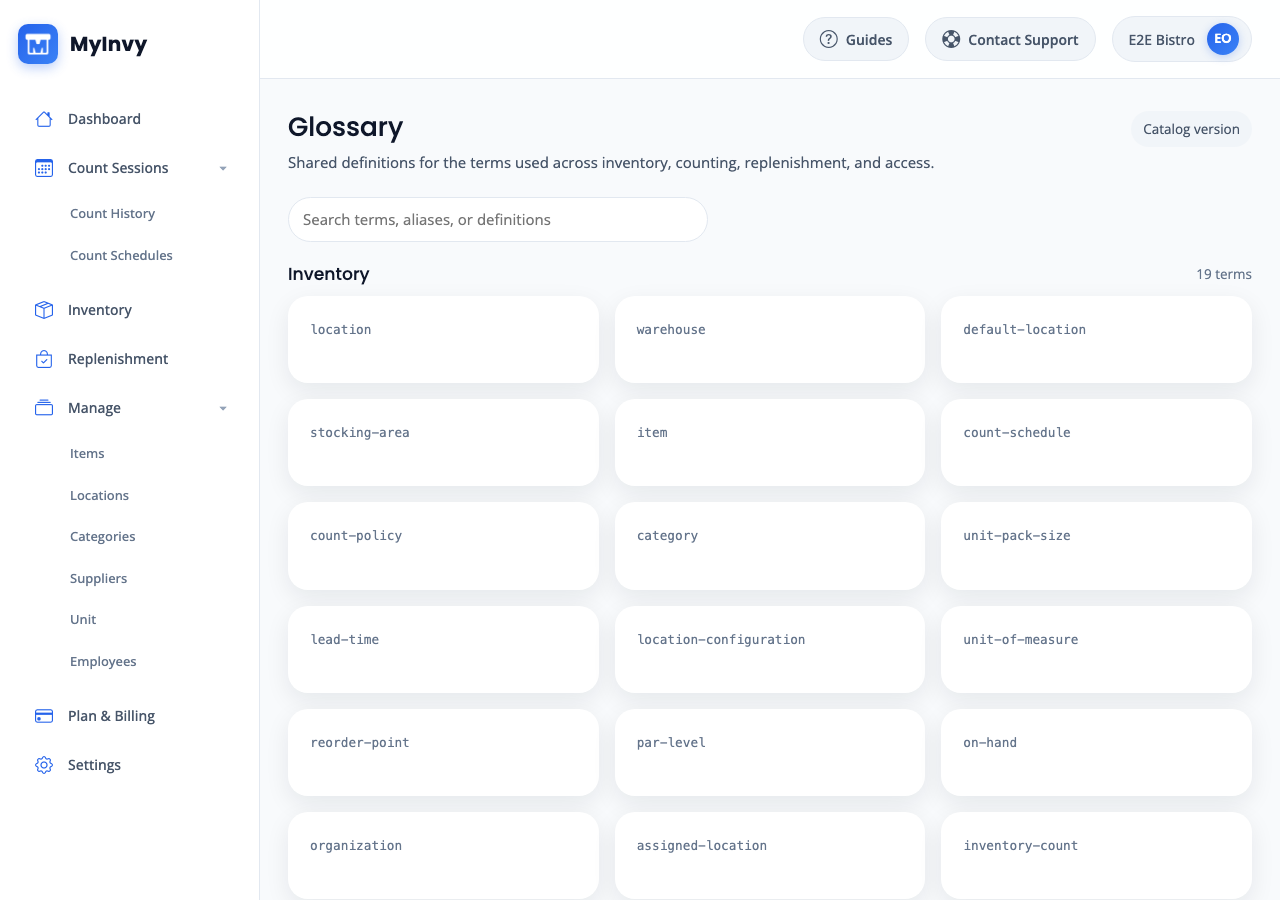The width and height of the screenshot is (1280, 900).
Task: Open Unit under Manage
Action: tap(83, 619)
